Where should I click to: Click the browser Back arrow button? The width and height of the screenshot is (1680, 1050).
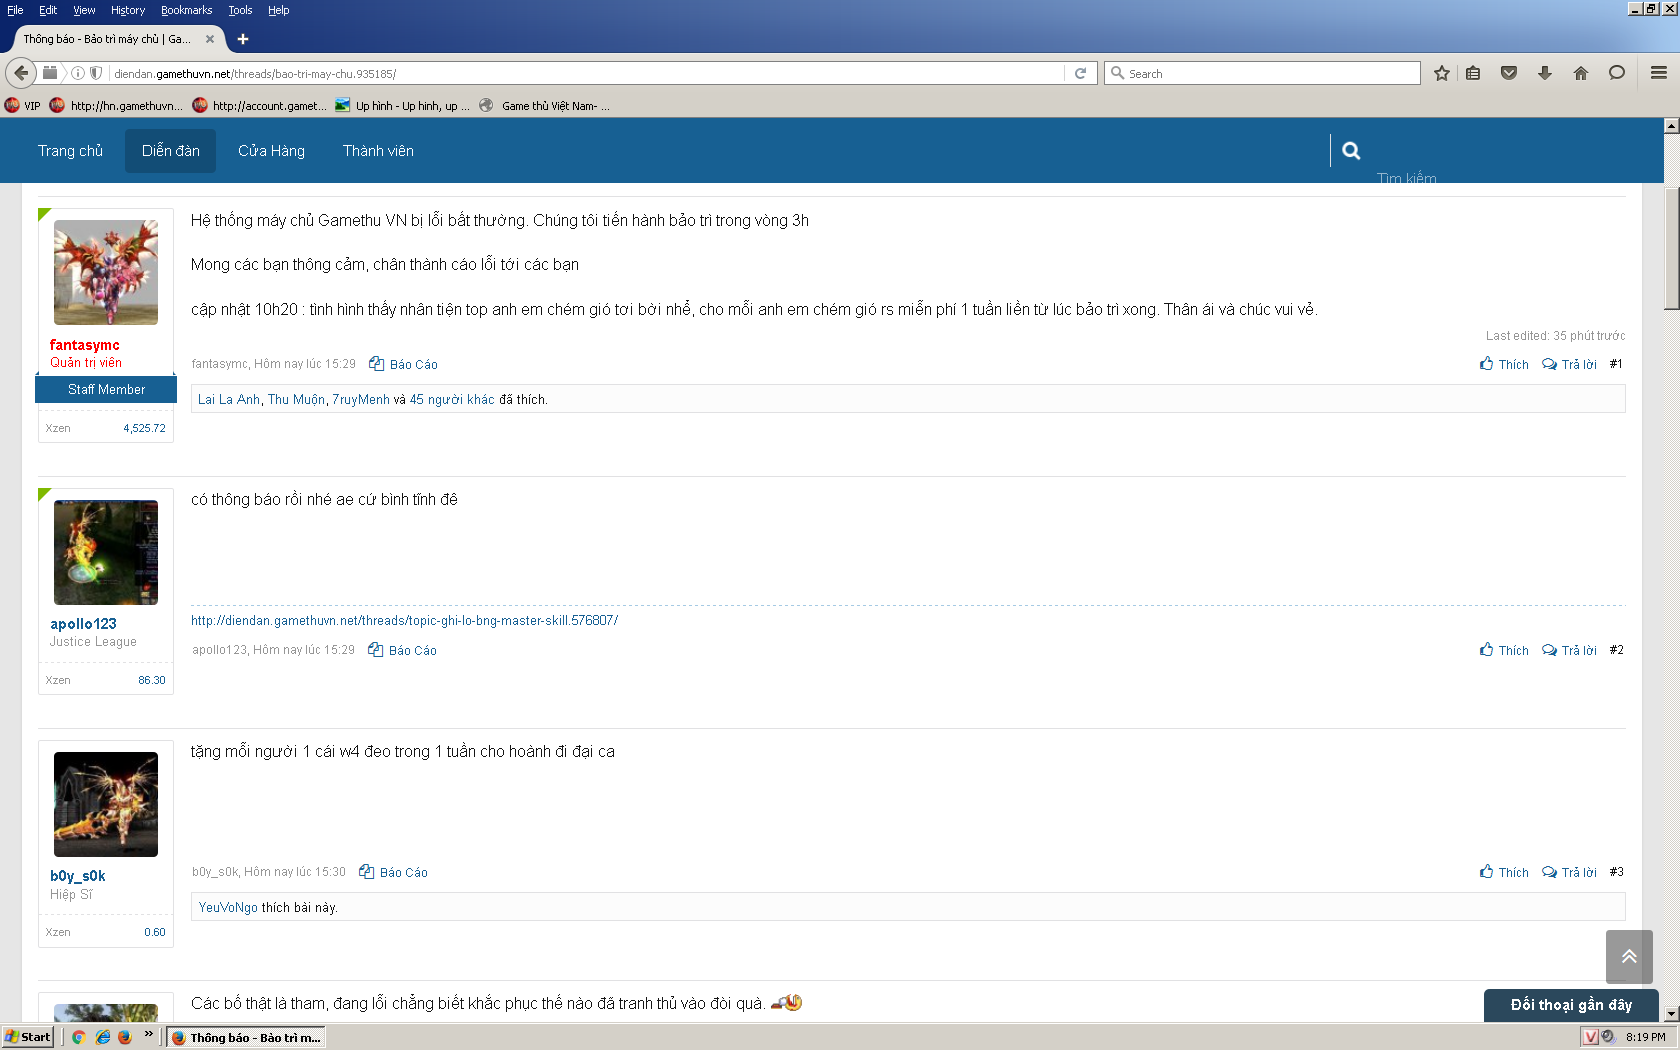[x=21, y=73]
